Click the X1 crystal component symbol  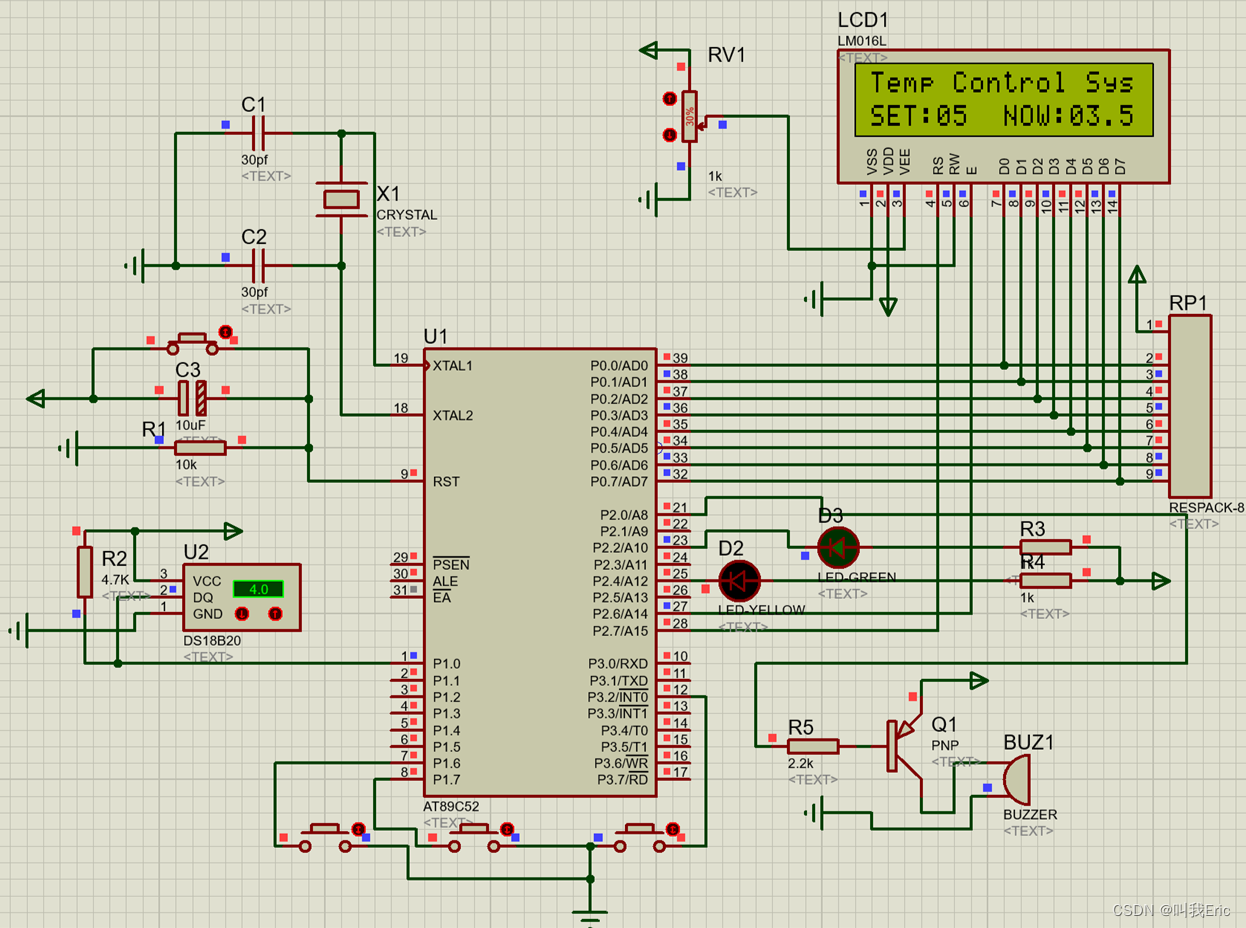(x=342, y=198)
